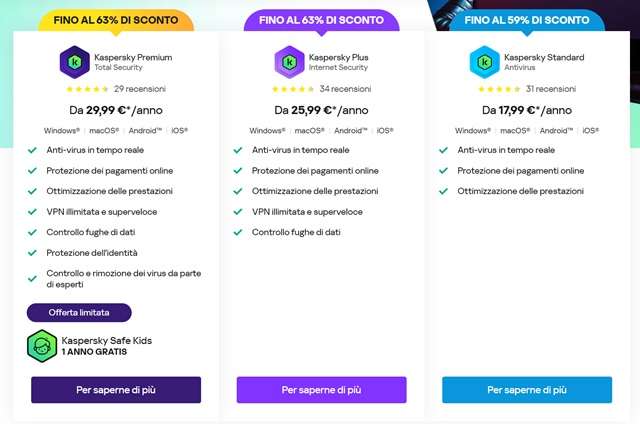Open the 34 recensioni reviews link
640x424 pixels.
click(x=353, y=90)
